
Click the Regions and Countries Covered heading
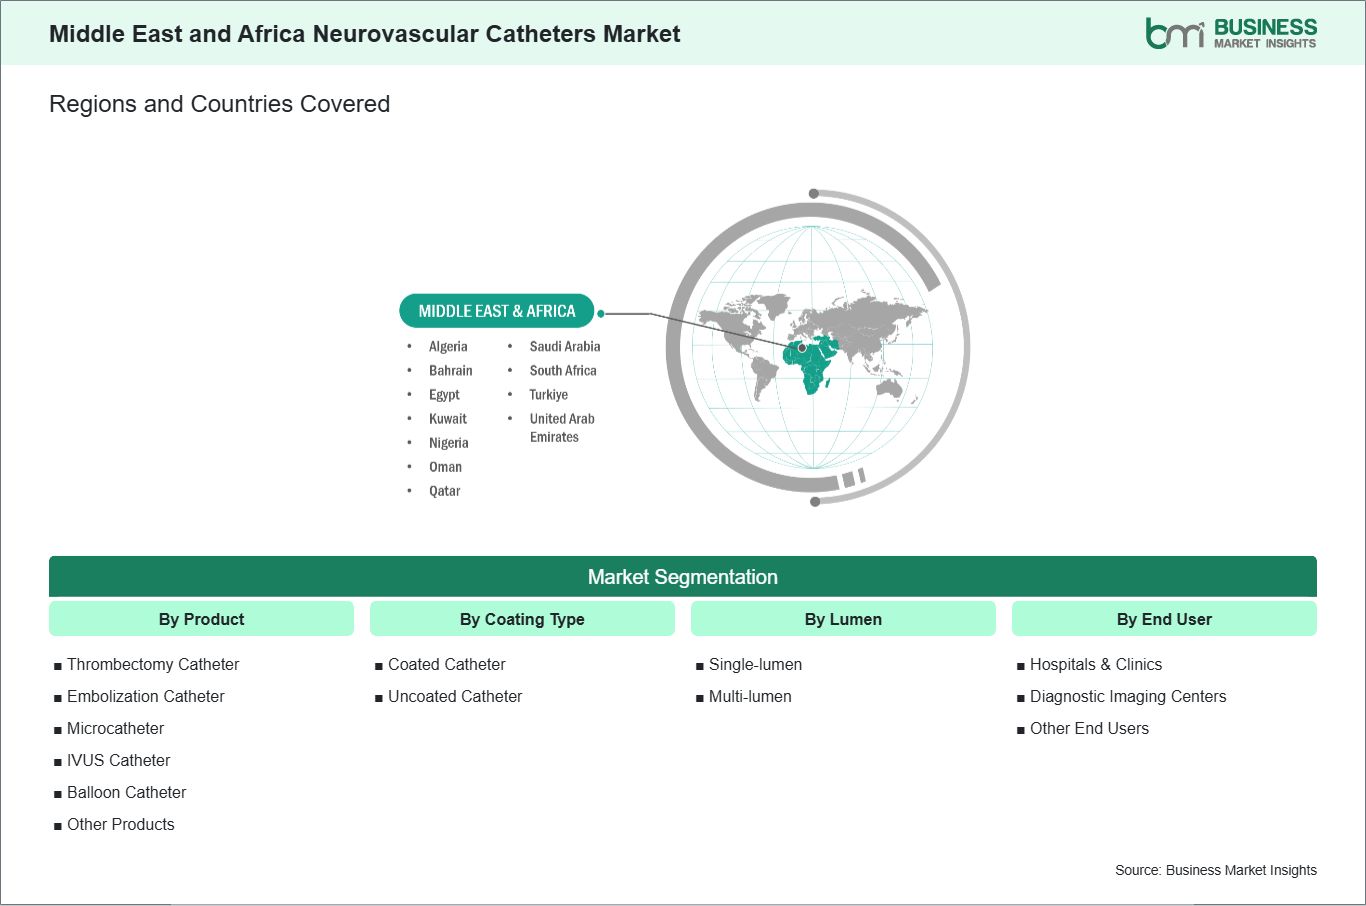coord(219,103)
